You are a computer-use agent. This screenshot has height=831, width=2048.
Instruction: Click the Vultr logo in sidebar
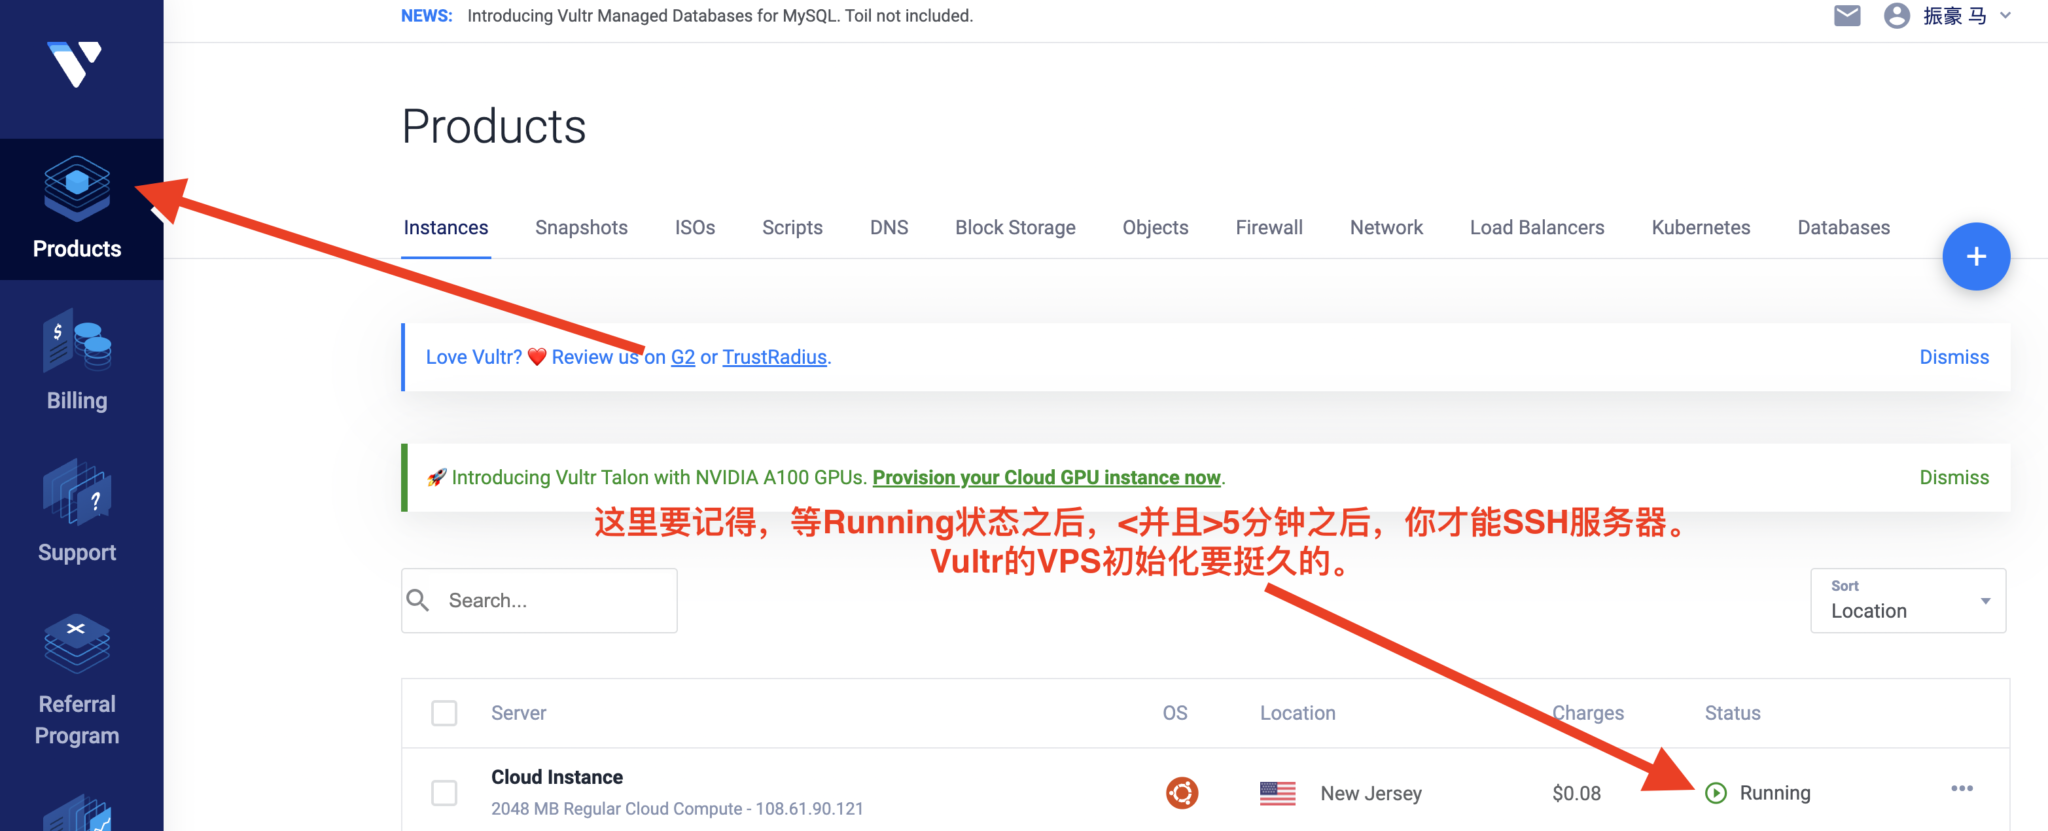75,64
